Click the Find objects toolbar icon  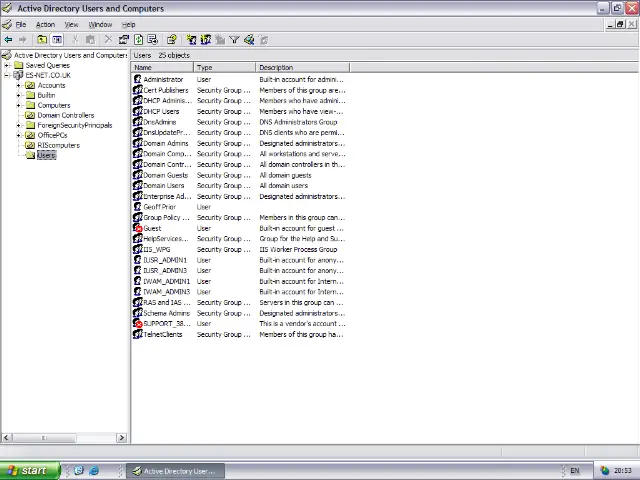(249, 40)
